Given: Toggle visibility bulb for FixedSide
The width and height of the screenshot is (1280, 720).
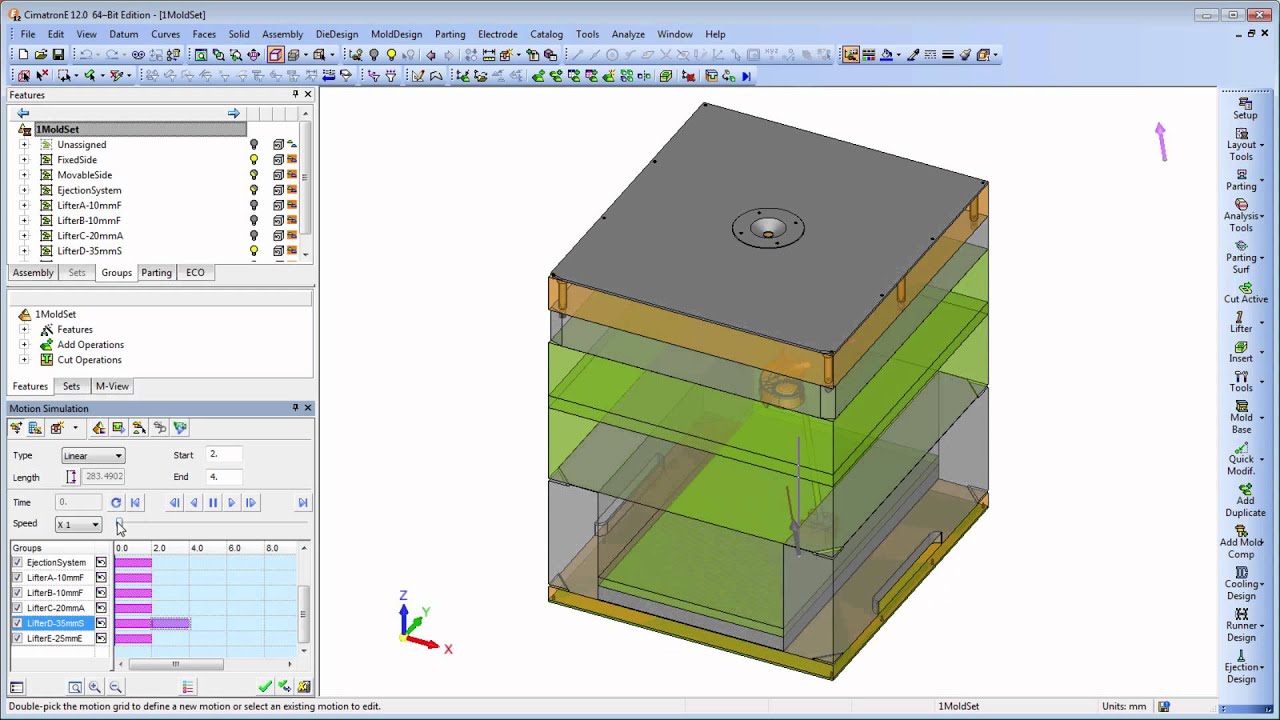Looking at the screenshot, I should (x=254, y=160).
